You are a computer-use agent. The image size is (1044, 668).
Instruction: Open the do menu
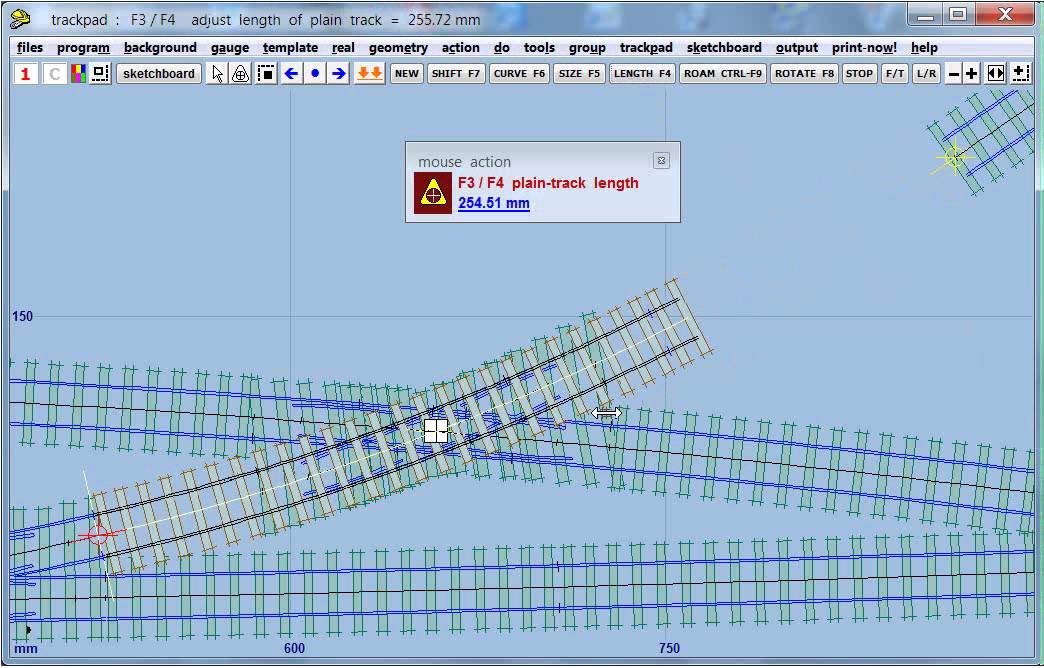(x=501, y=47)
